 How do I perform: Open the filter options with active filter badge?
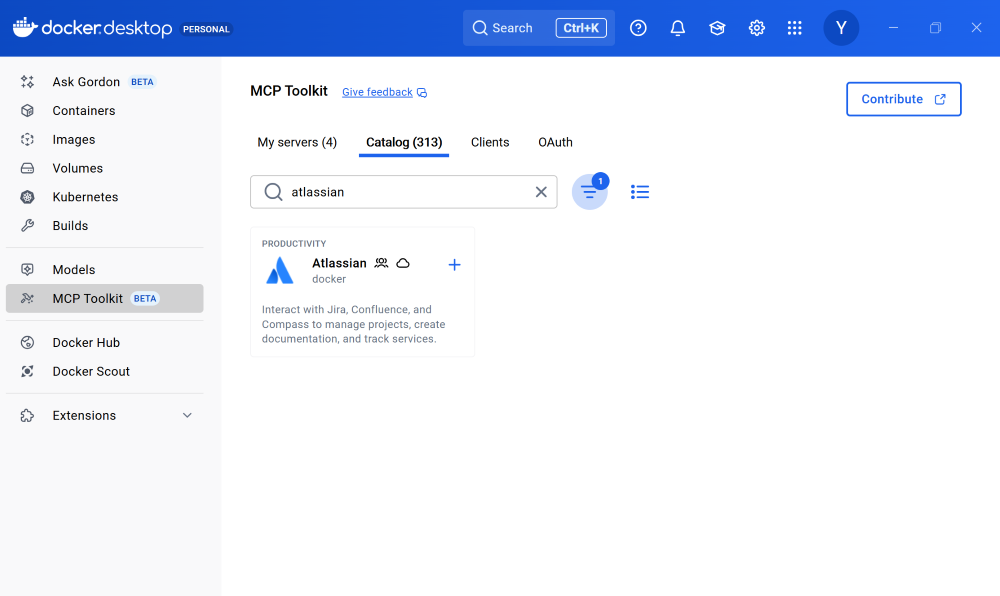click(x=590, y=191)
